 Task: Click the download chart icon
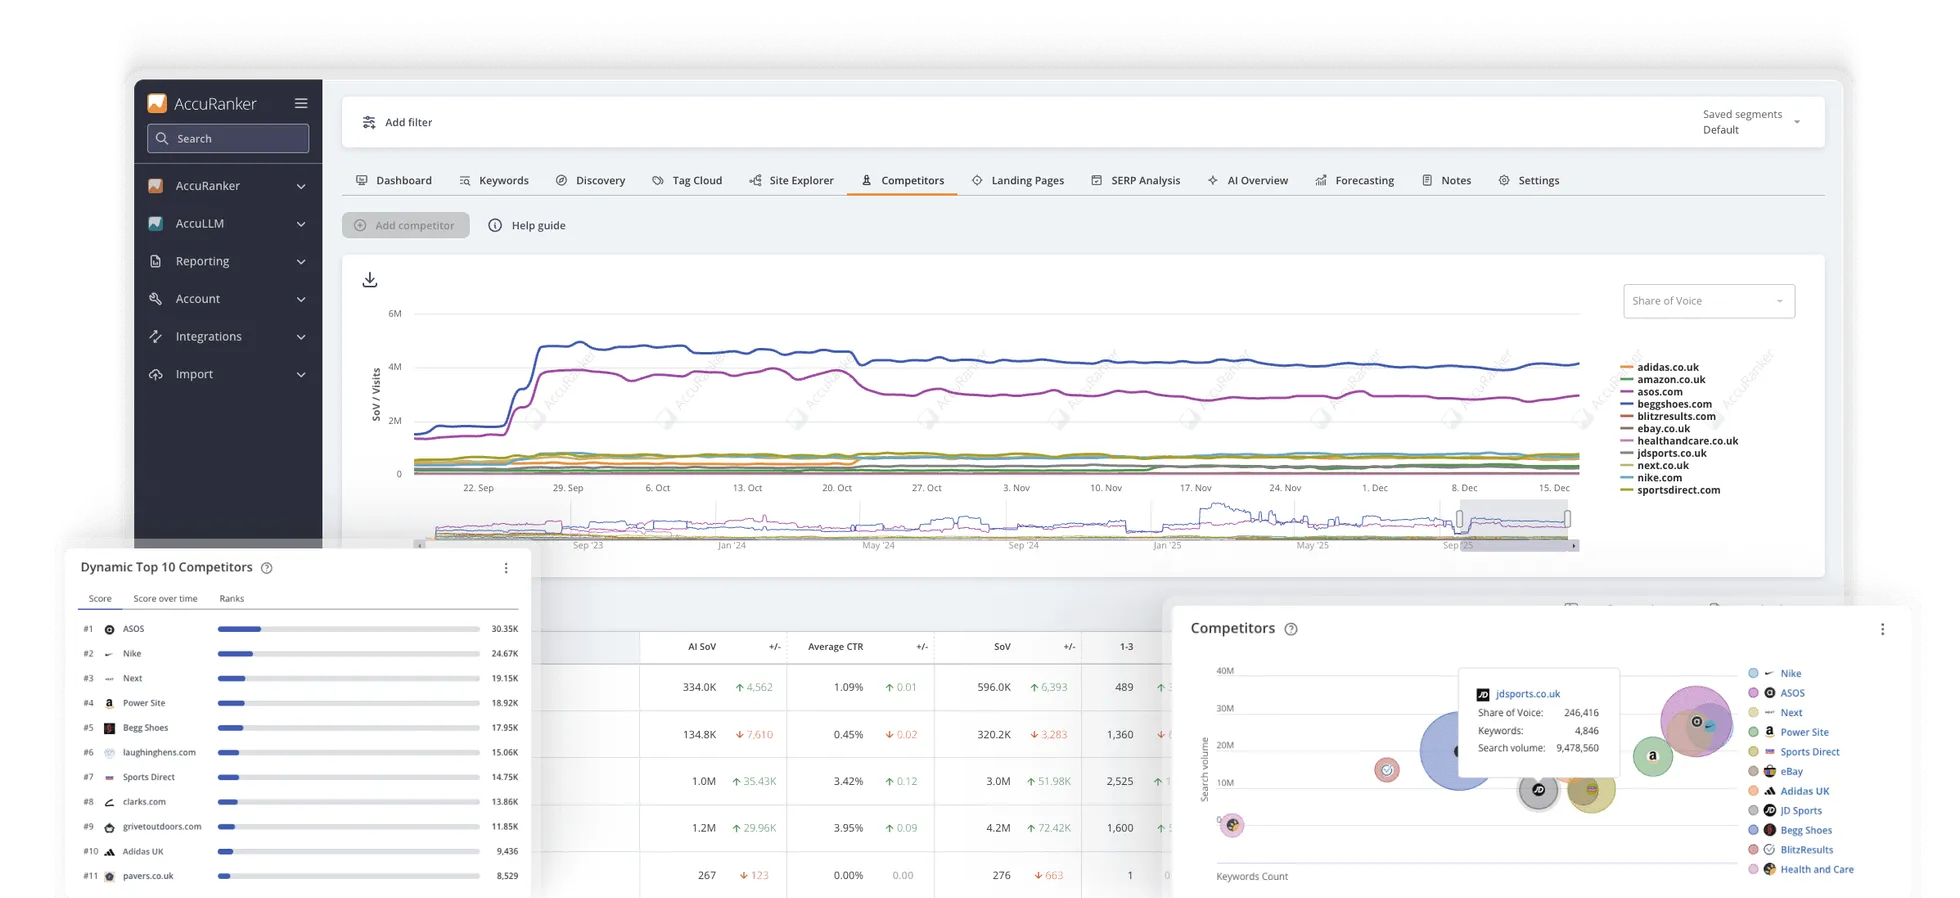[370, 280]
